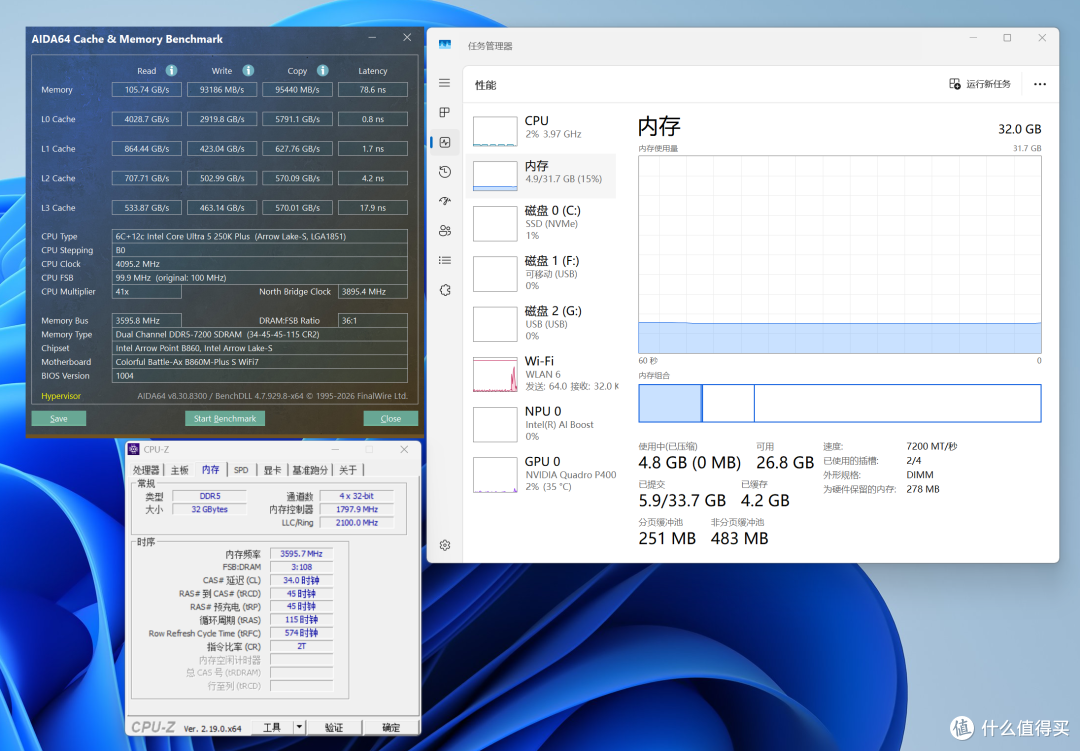Select NPU 0 performance item
This screenshot has height=751, width=1080.
(541, 424)
